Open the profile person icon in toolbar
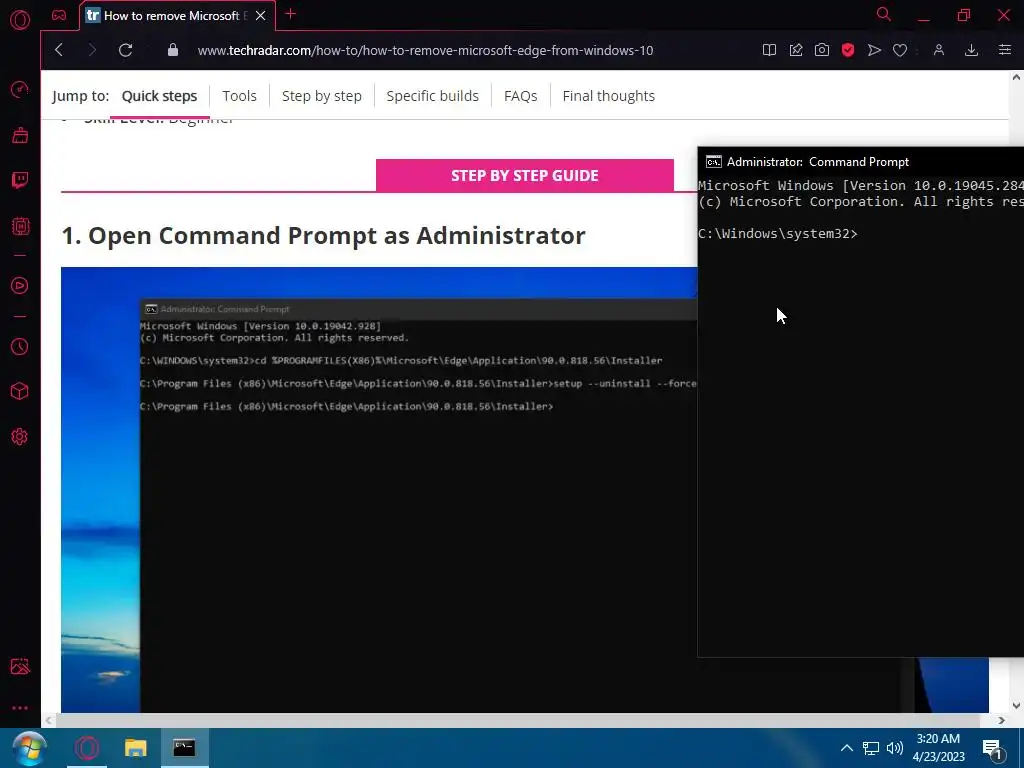Viewport: 1024px width, 768px height. (938, 50)
